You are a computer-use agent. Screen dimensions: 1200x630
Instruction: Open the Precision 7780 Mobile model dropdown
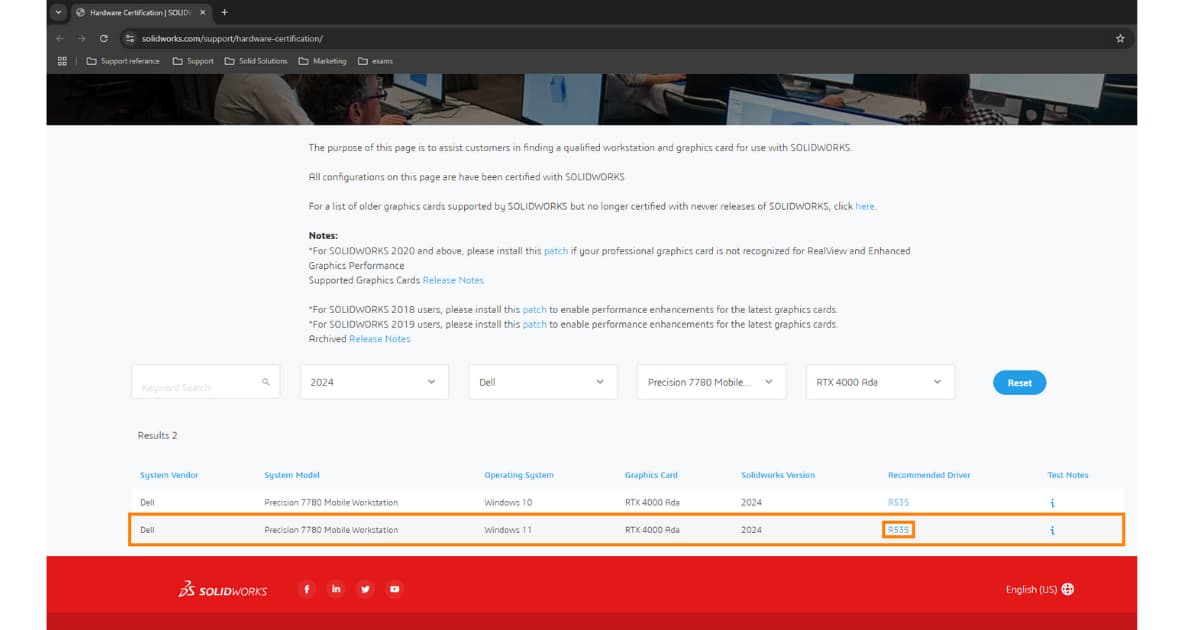711,382
